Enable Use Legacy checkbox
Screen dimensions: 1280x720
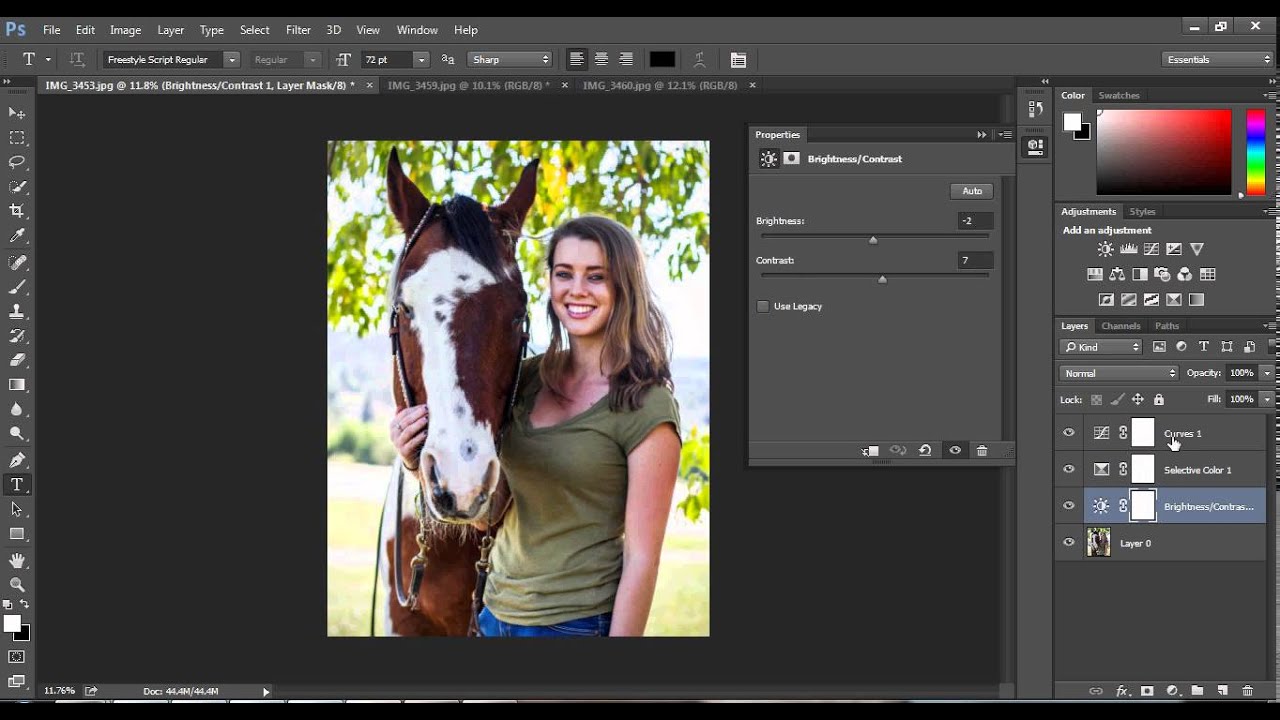pos(763,306)
